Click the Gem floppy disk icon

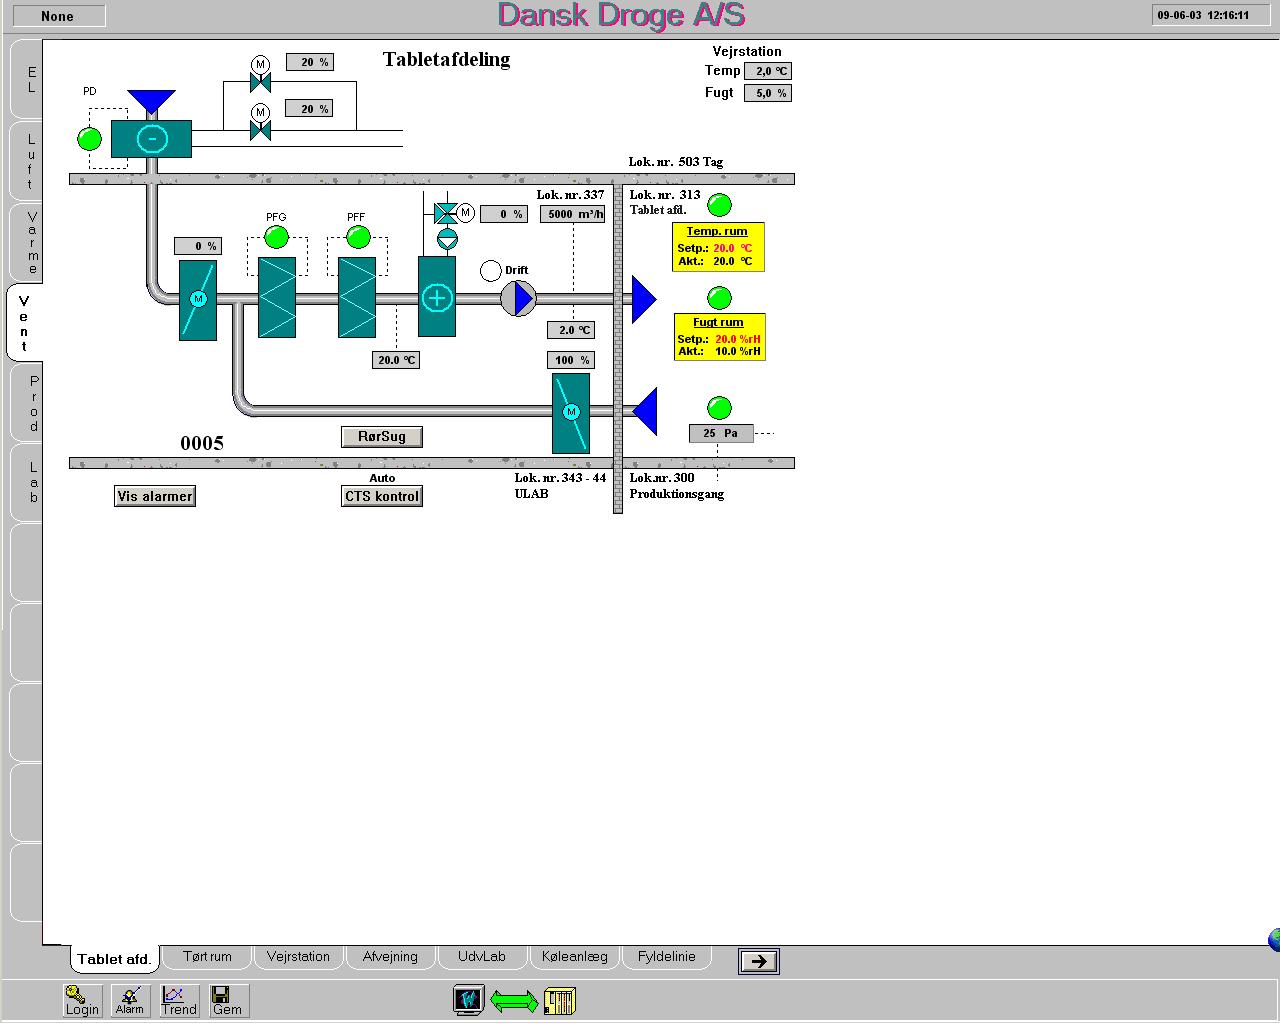(228, 1000)
